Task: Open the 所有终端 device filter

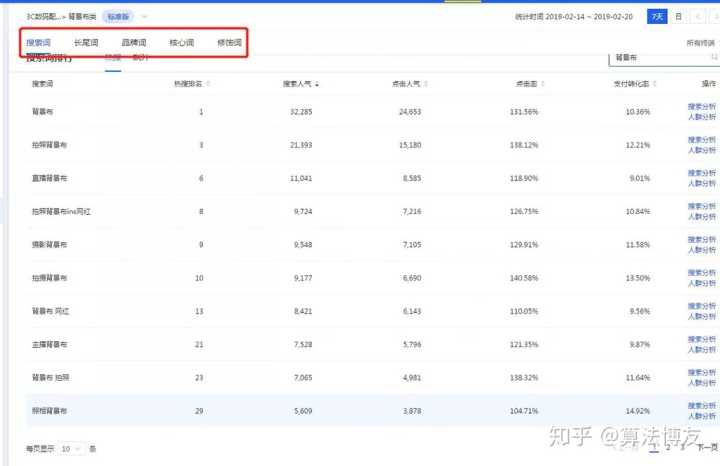Action: (x=700, y=43)
